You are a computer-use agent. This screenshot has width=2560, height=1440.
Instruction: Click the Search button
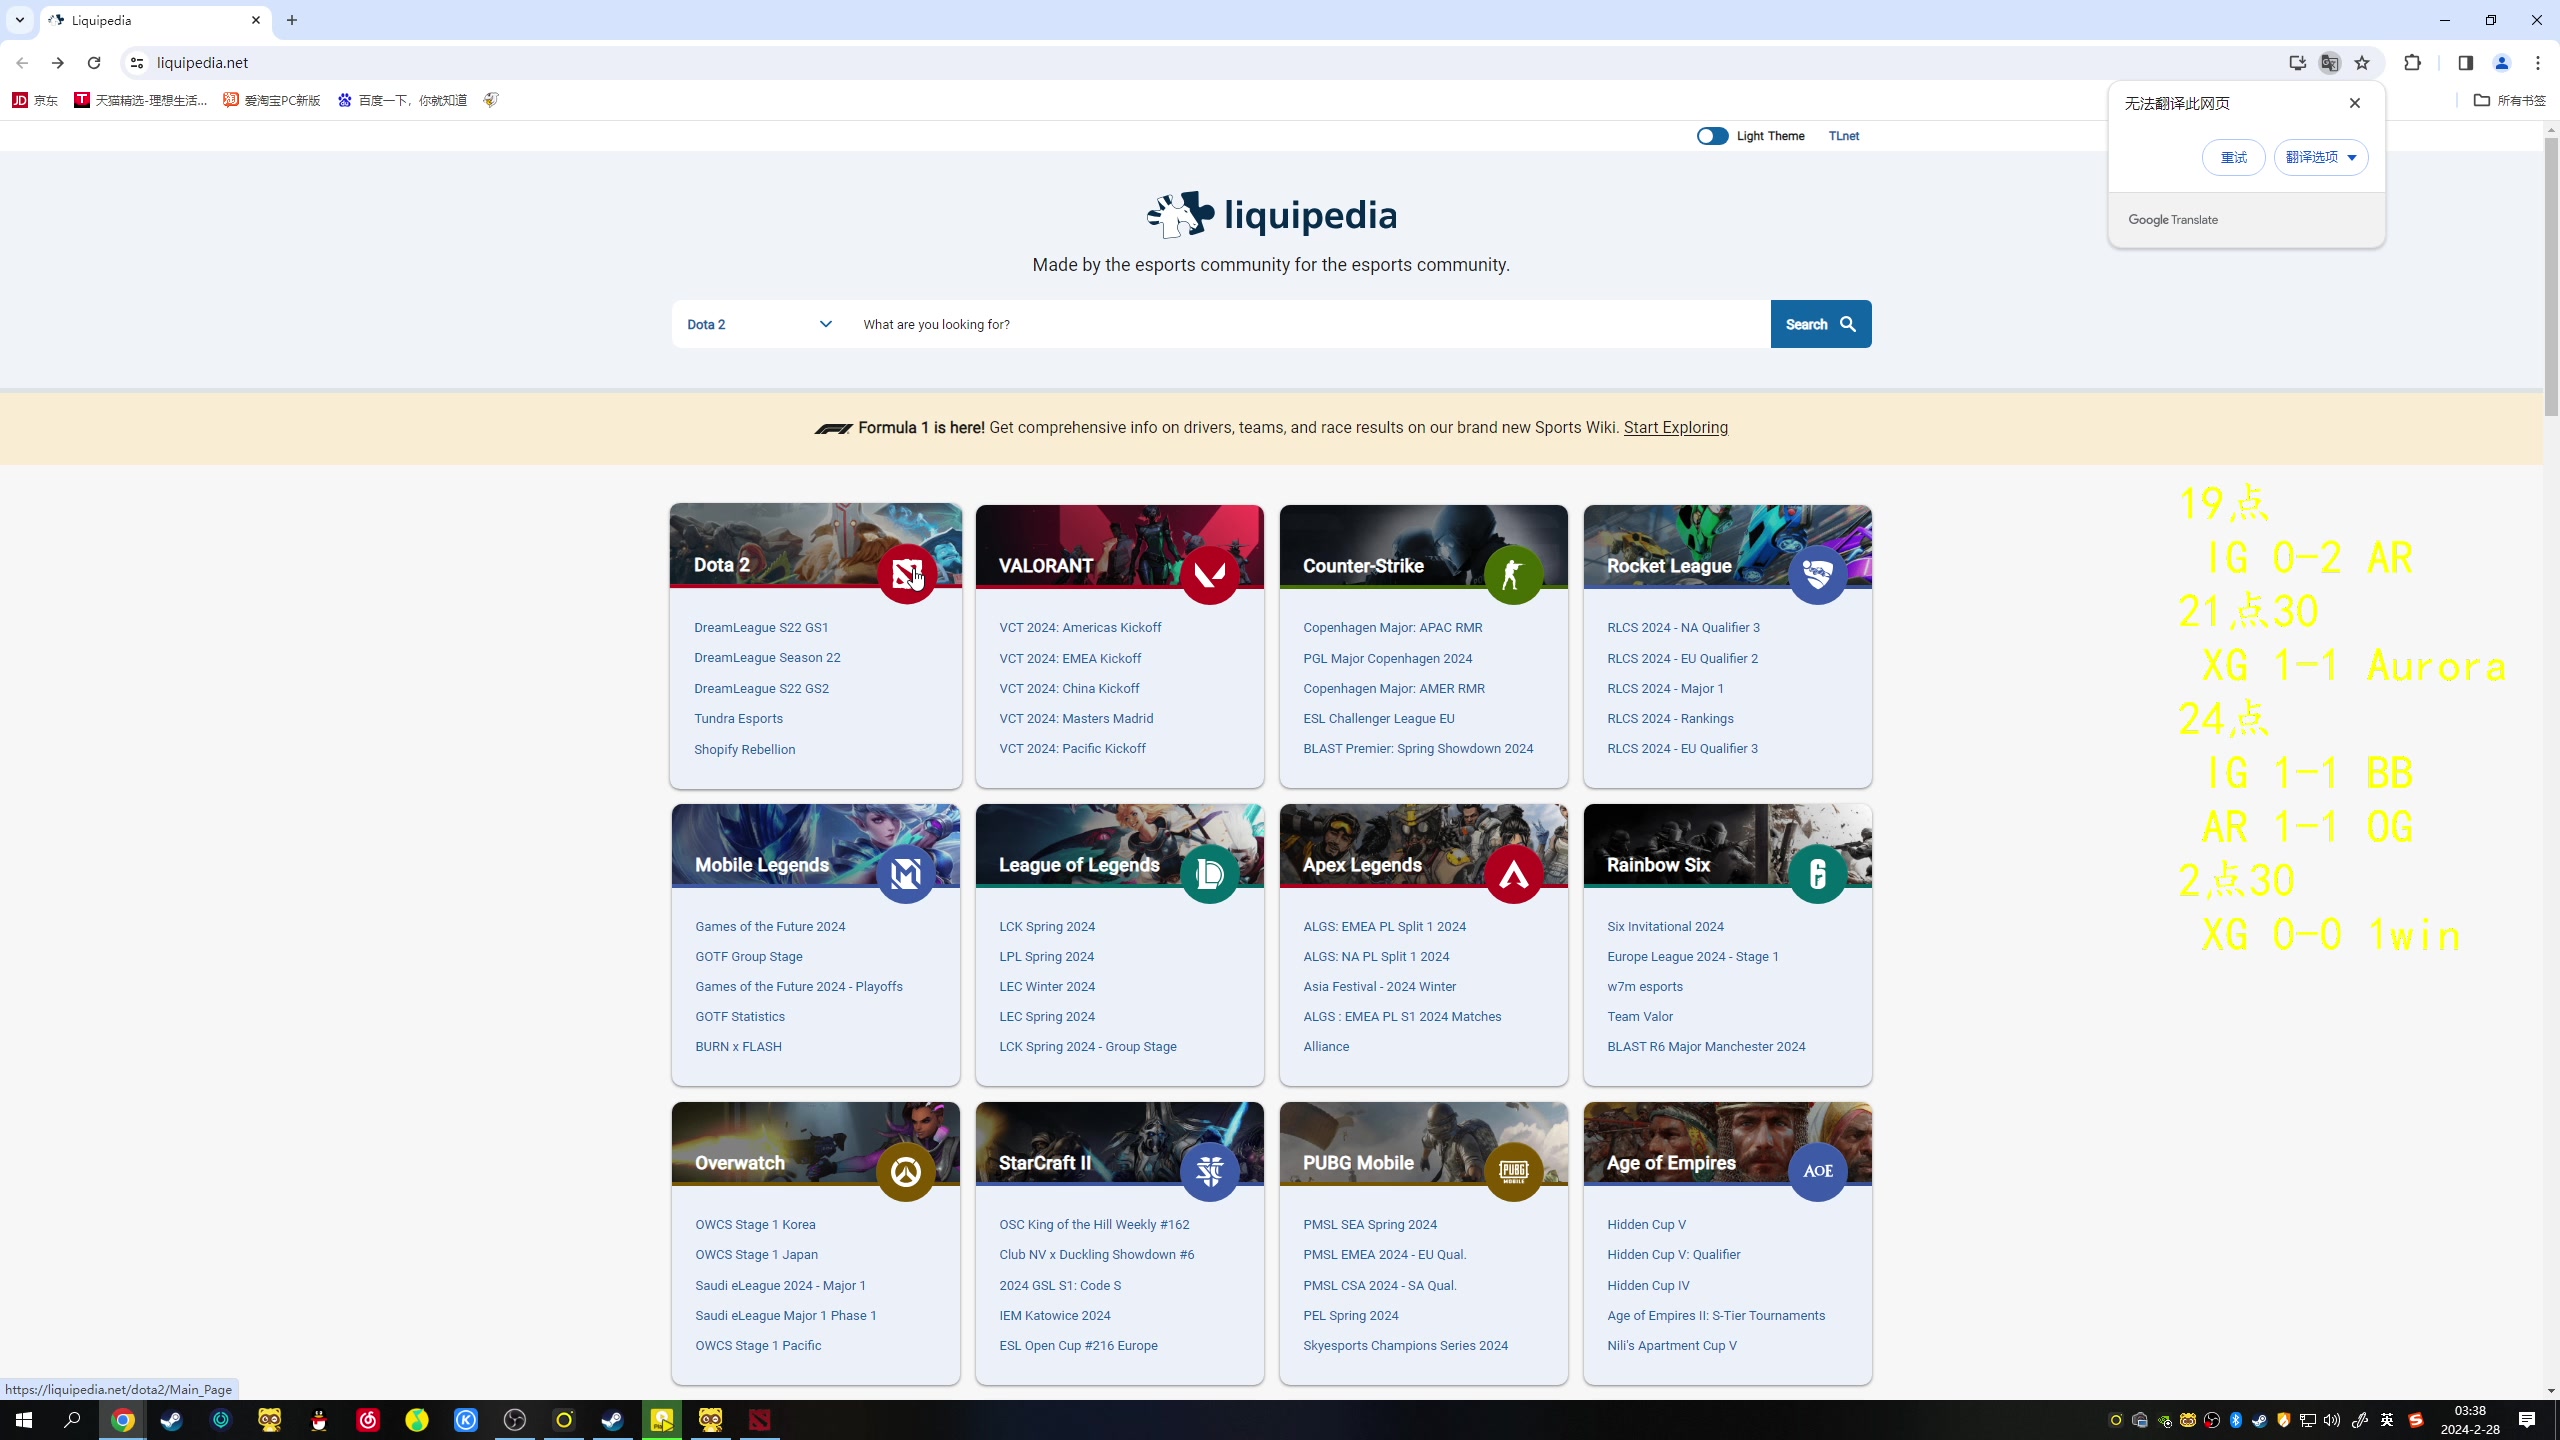(1821, 324)
